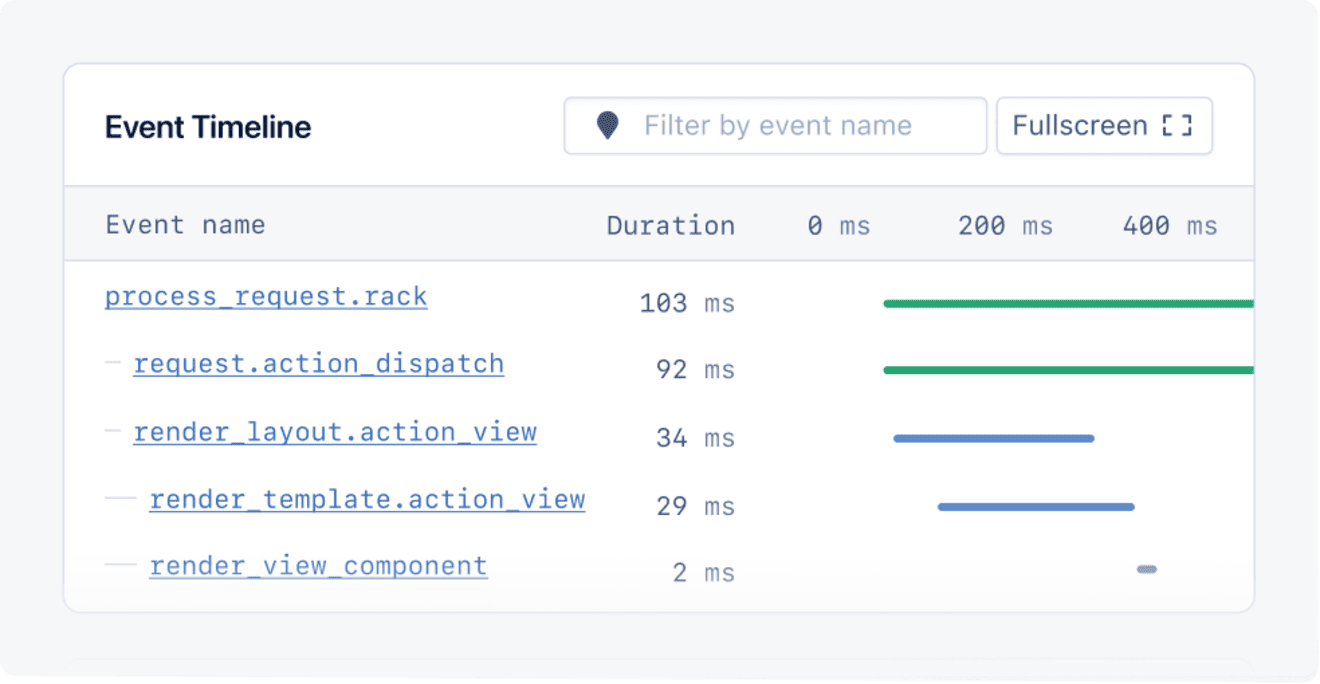
Task: Select the small render_view_component timeline bar
Action: pos(1147,570)
